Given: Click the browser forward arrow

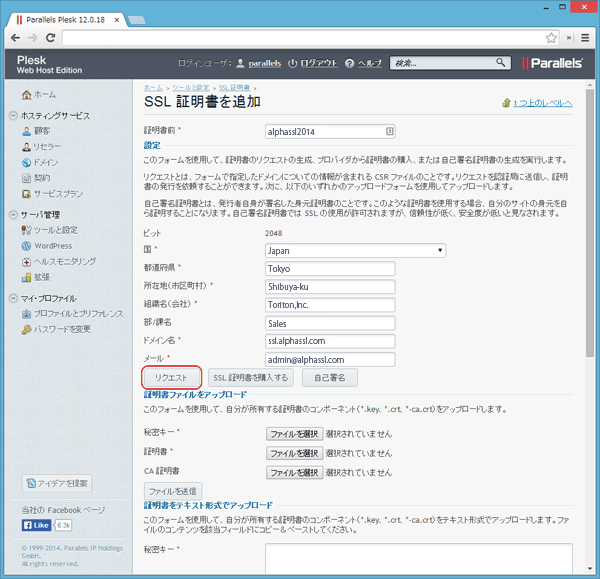Looking at the screenshot, I should [x=33, y=38].
